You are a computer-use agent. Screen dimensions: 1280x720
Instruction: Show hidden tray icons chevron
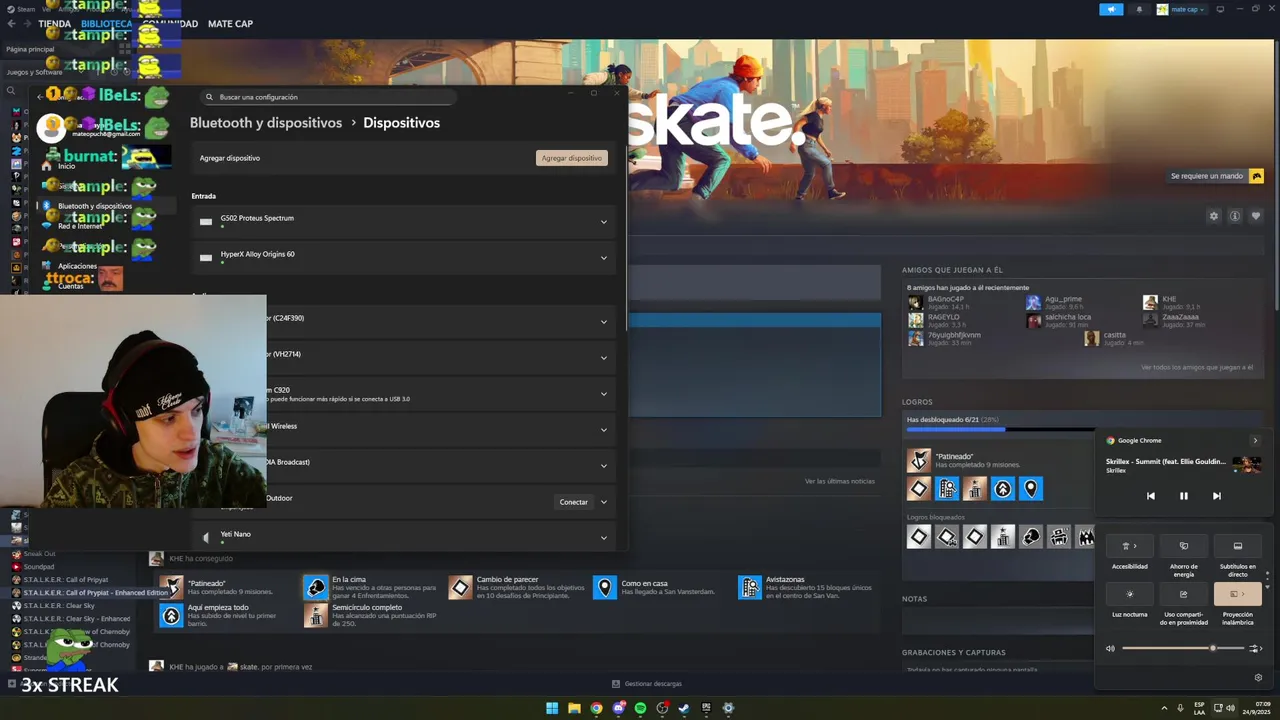1165,708
